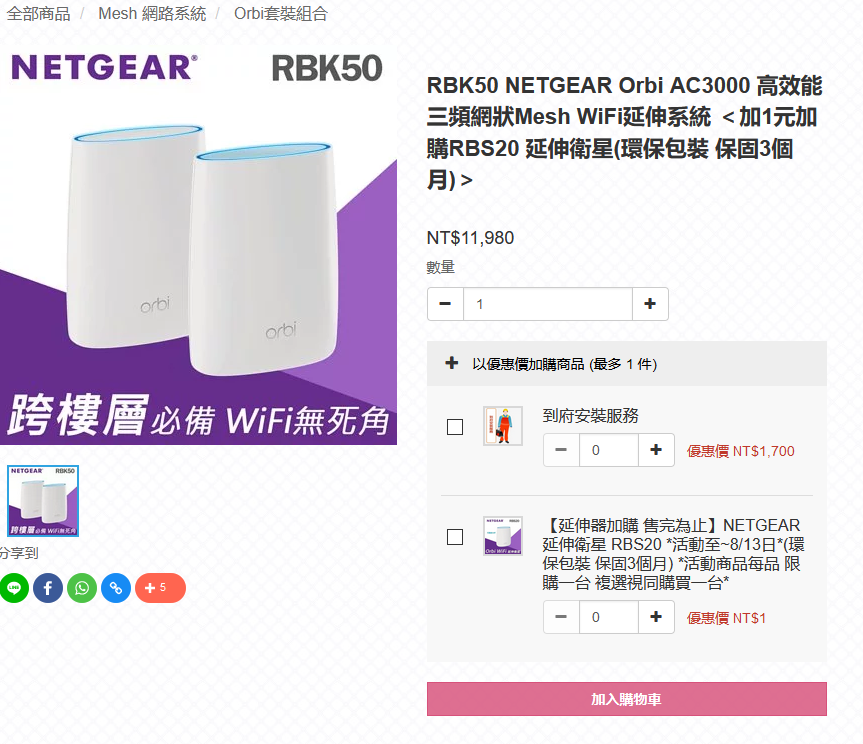The width and height of the screenshot is (863, 744).
Task: Go to Mesh 網路系統 breadcrumb
Action: tap(152, 13)
